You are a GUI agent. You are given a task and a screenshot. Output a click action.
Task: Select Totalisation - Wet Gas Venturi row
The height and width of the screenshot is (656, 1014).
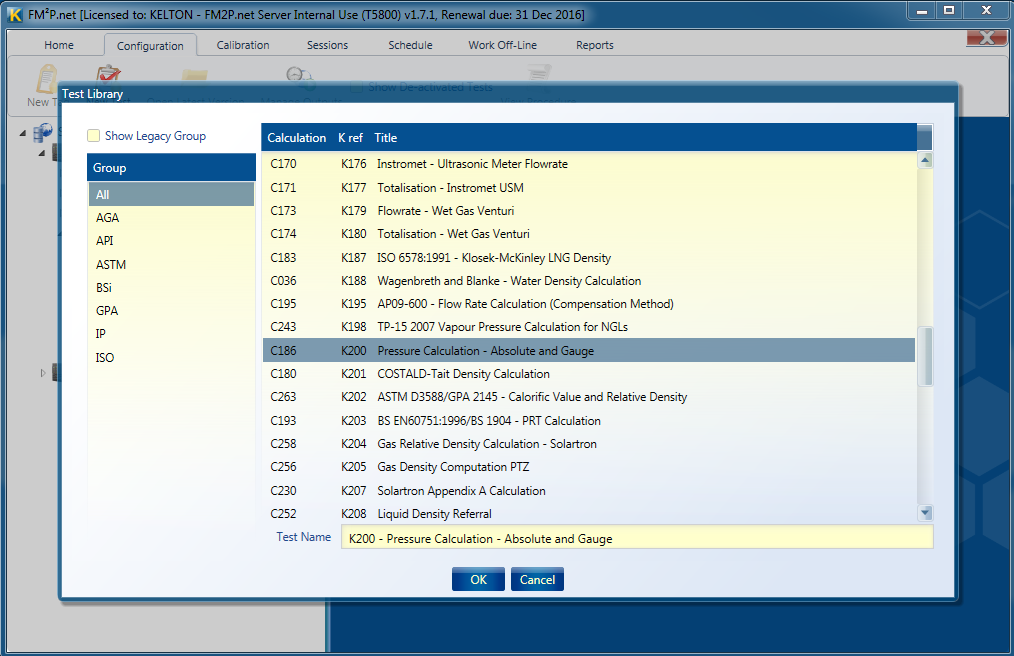pyautogui.click(x=589, y=234)
